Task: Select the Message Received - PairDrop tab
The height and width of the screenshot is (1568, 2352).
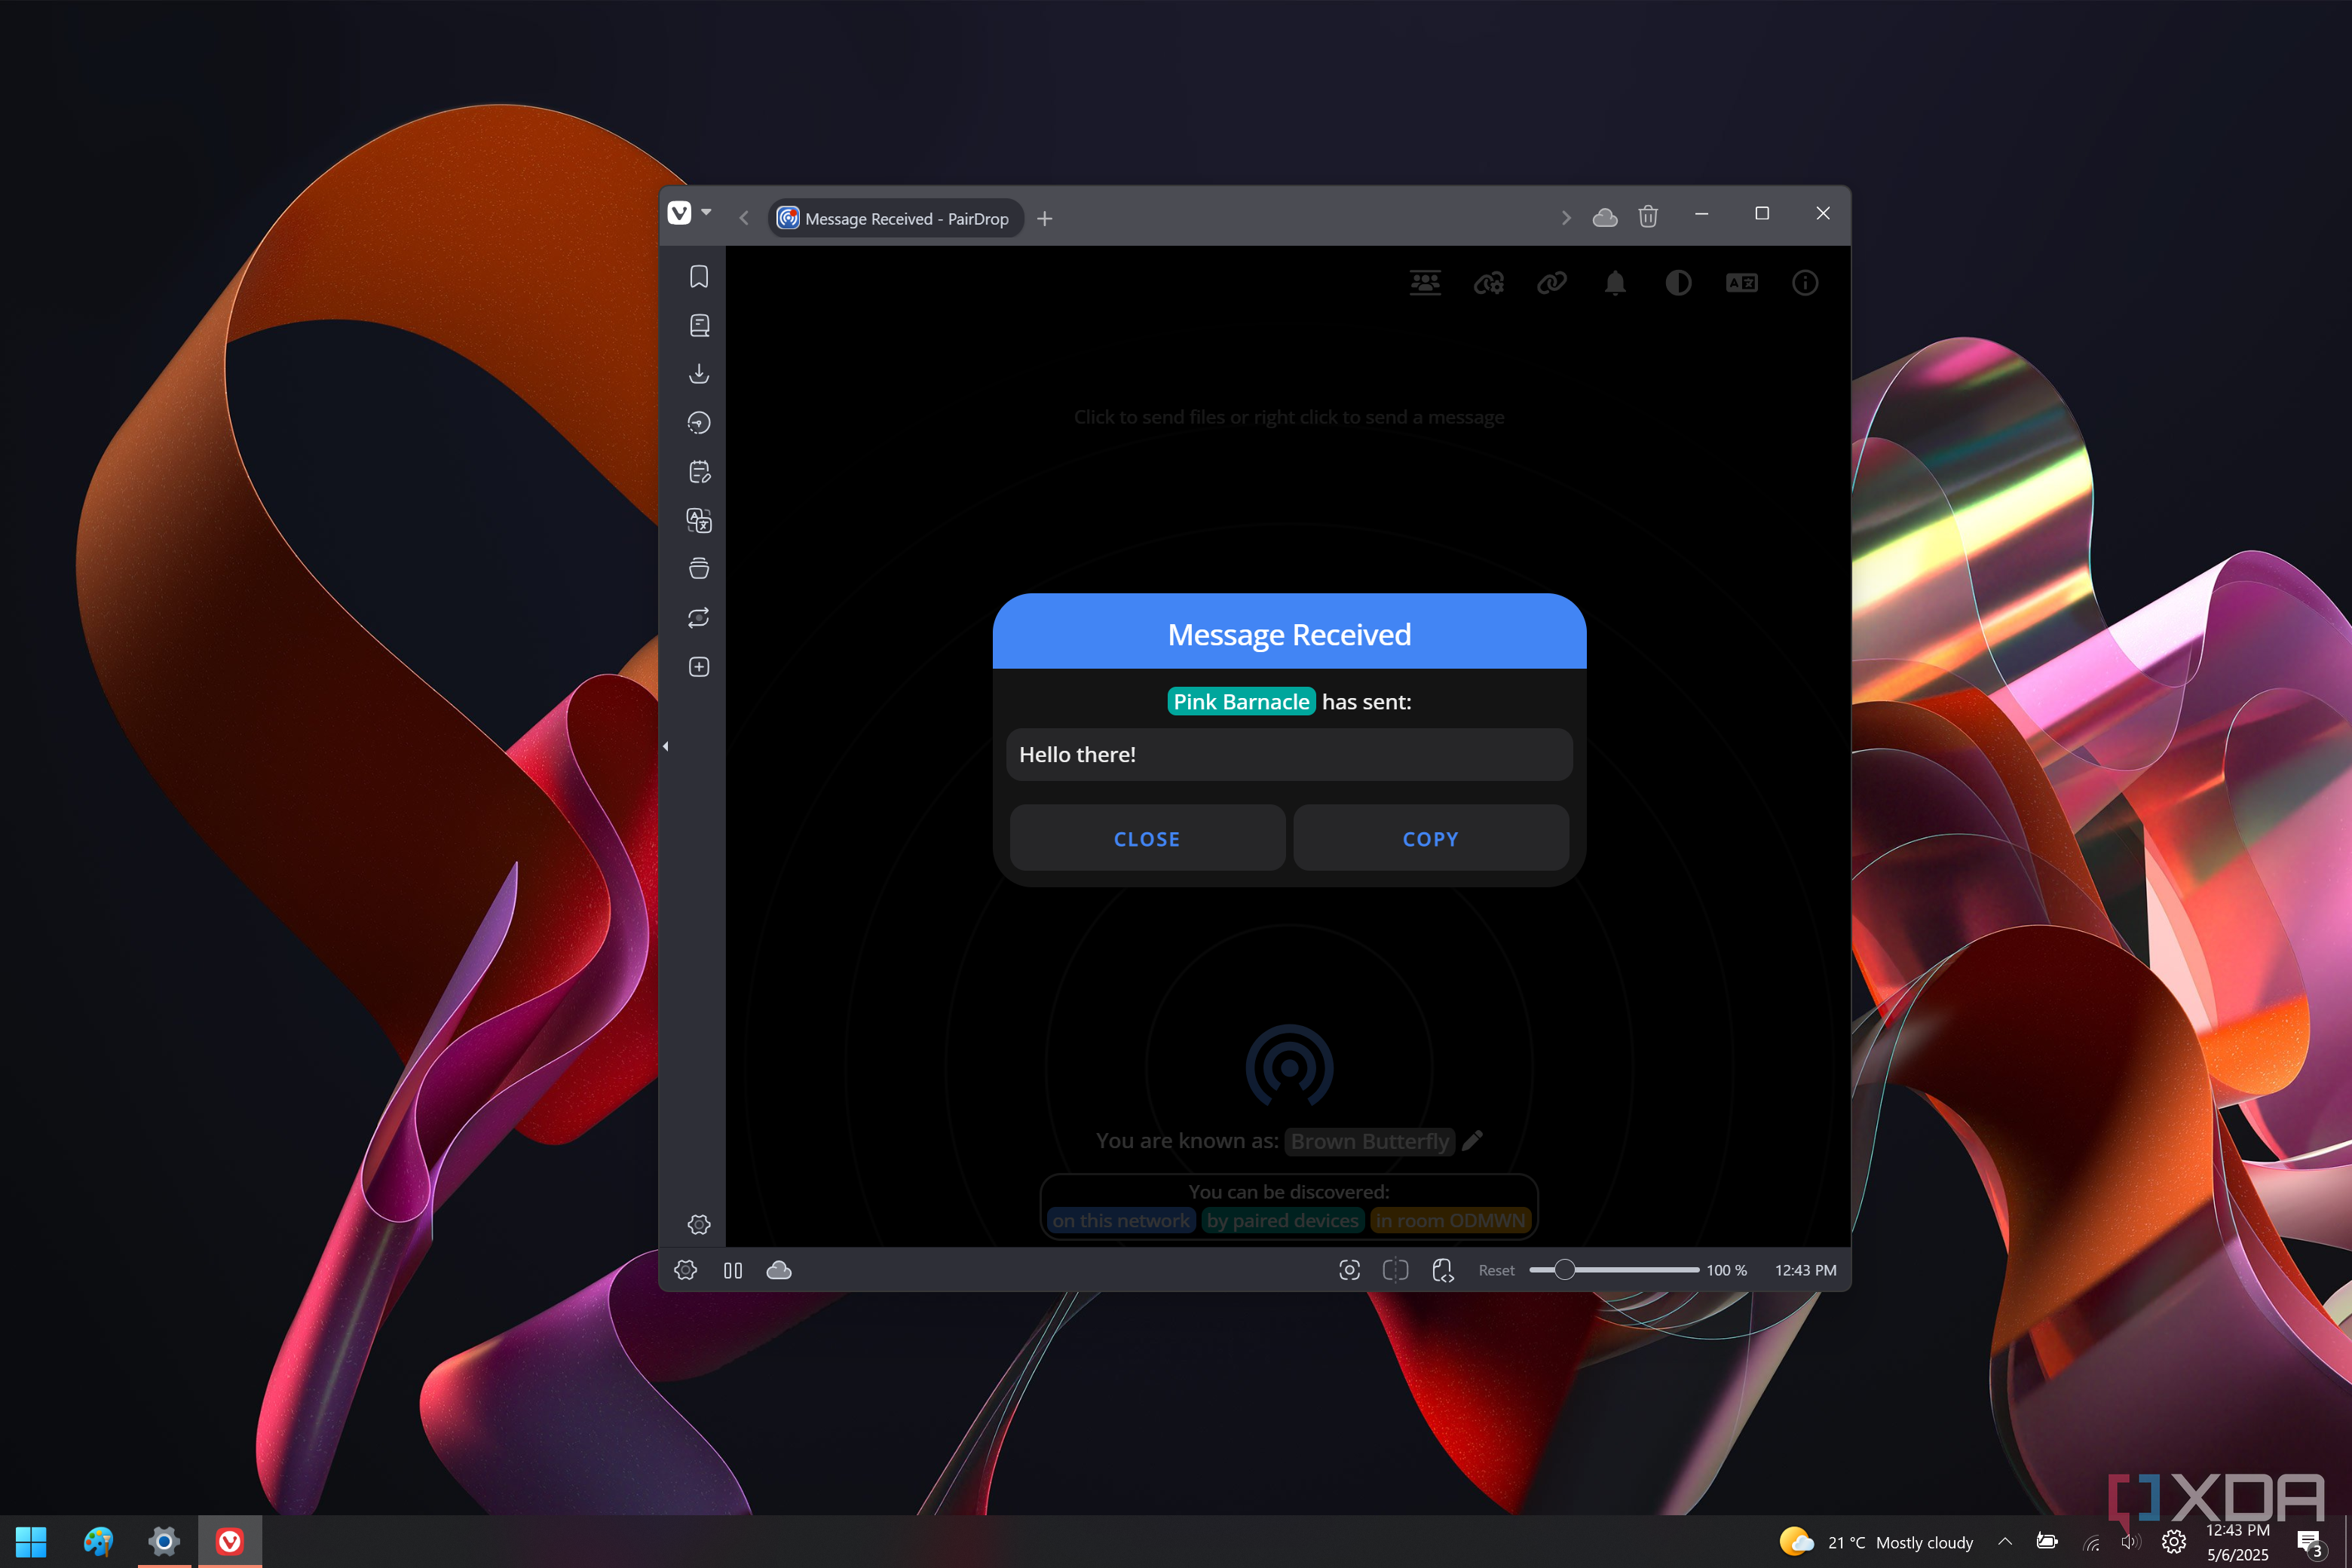Action: click(x=896, y=218)
